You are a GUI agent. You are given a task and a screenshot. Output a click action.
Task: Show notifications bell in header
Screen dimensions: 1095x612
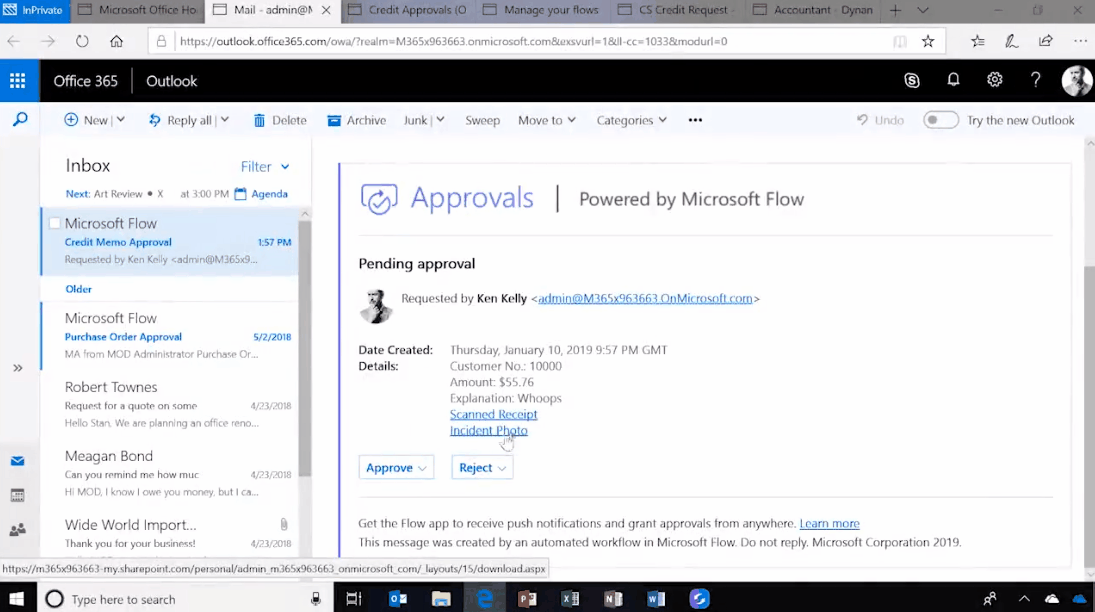point(953,80)
